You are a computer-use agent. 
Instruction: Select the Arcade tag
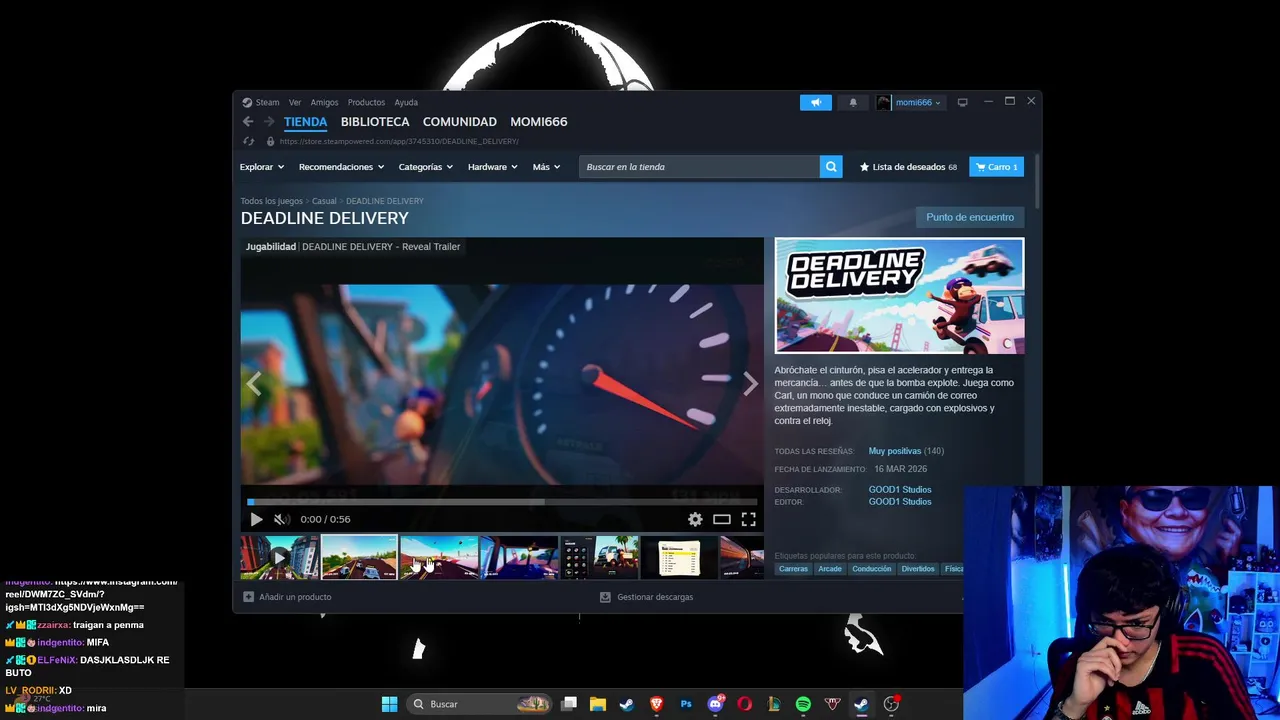[830, 569]
